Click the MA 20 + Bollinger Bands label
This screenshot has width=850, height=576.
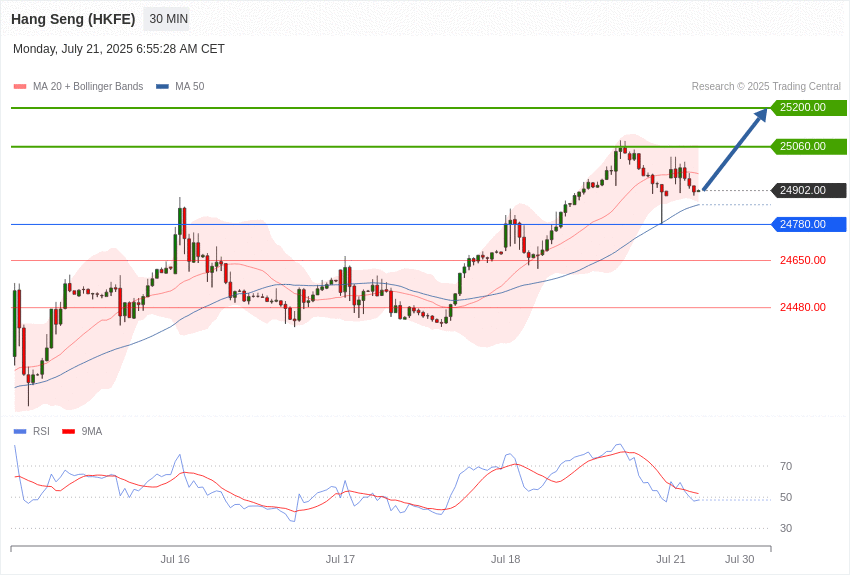click(88, 87)
